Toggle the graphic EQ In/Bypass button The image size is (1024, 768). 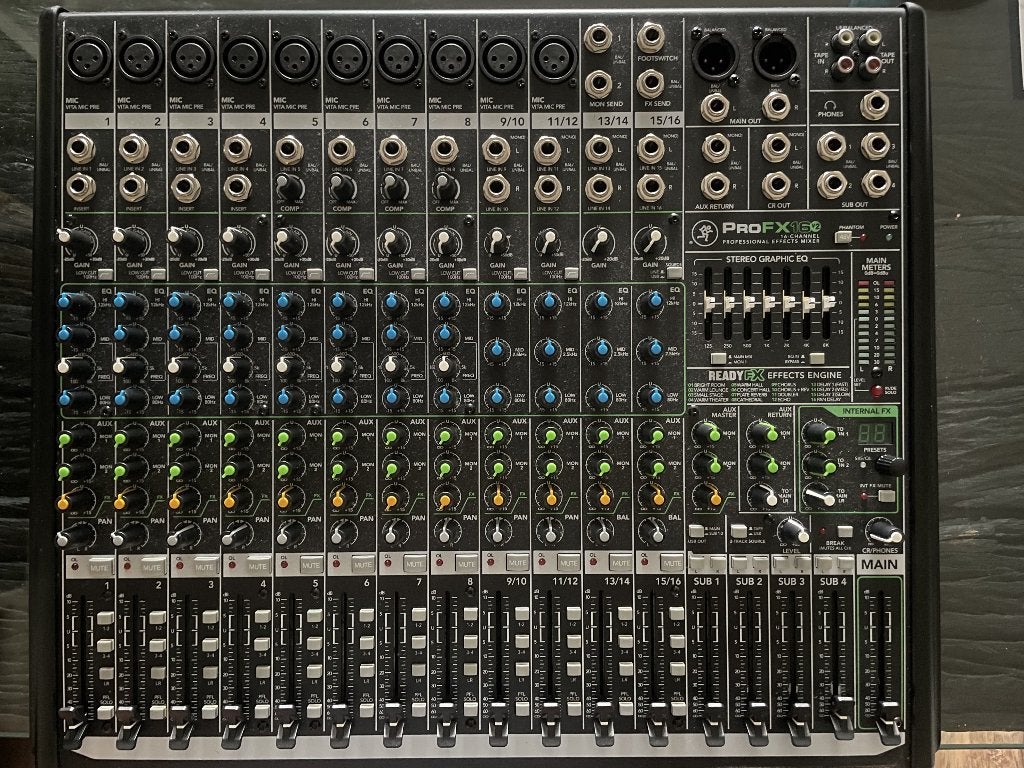[816, 358]
